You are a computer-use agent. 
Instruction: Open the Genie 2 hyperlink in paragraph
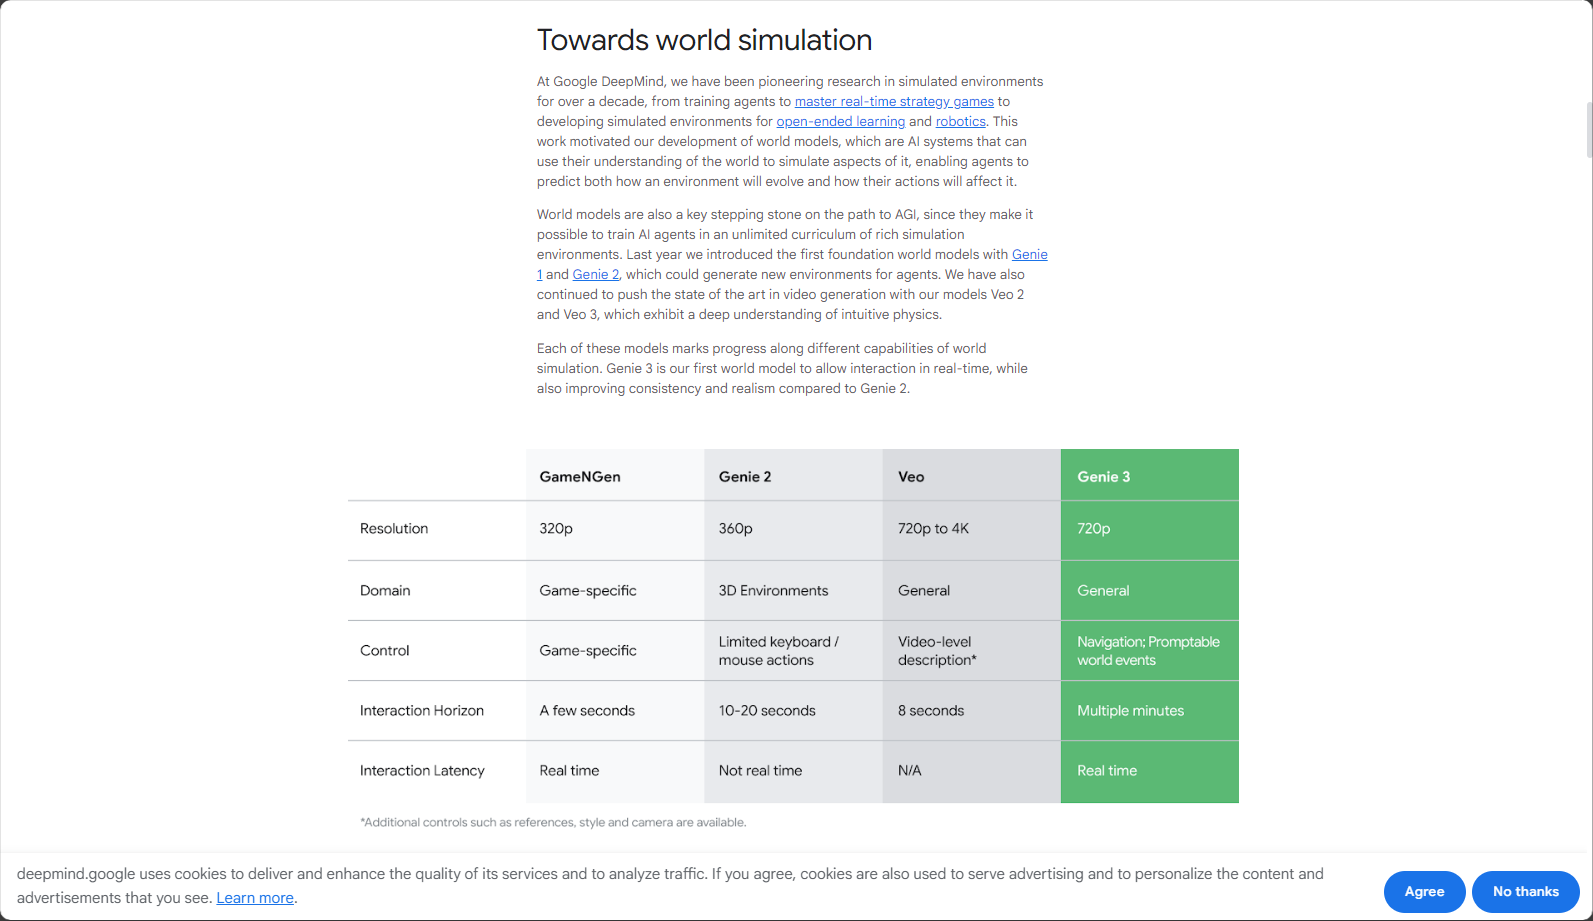pyautogui.click(x=596, y=274)
